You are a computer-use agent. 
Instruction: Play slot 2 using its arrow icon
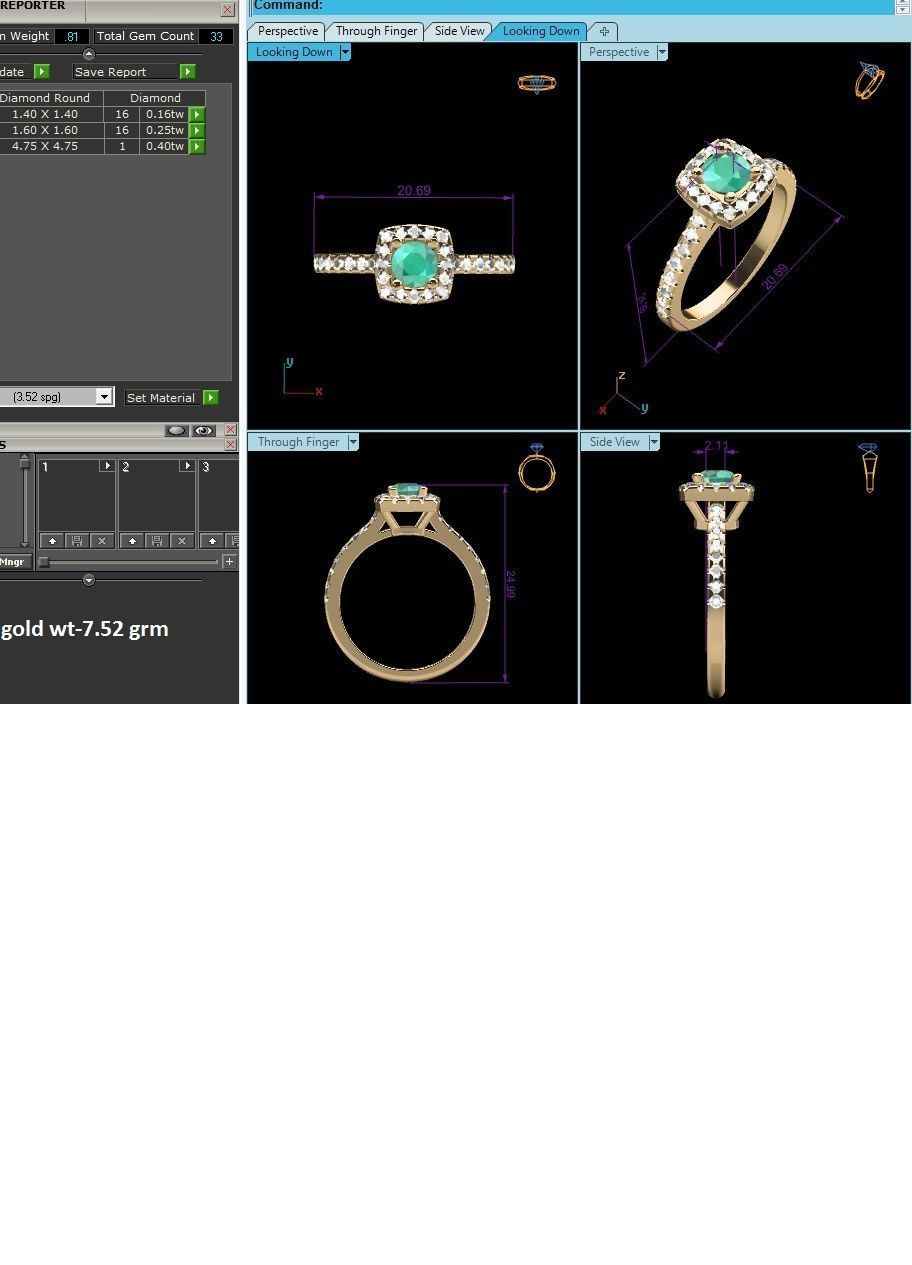click(186, 466)
